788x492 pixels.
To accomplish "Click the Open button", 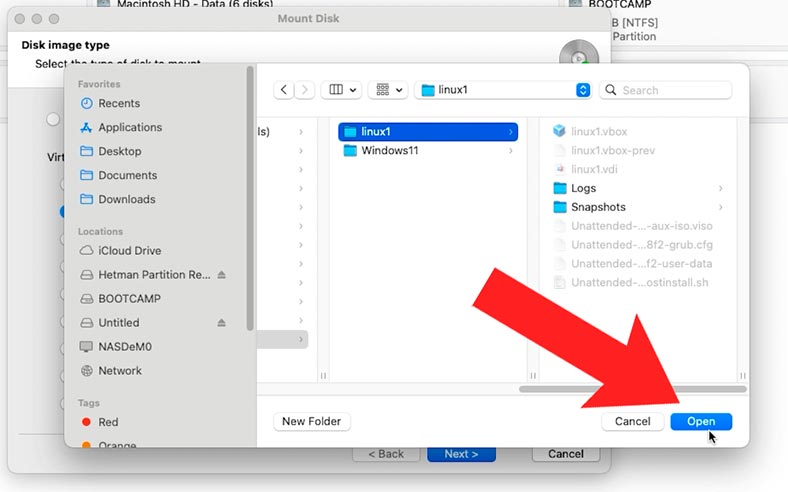I will (x=701, y=421).
